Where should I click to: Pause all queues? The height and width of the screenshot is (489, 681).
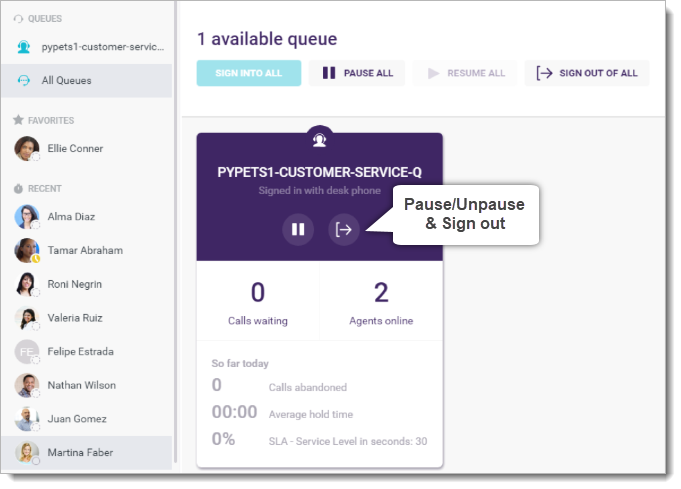(x=357, y=73)
